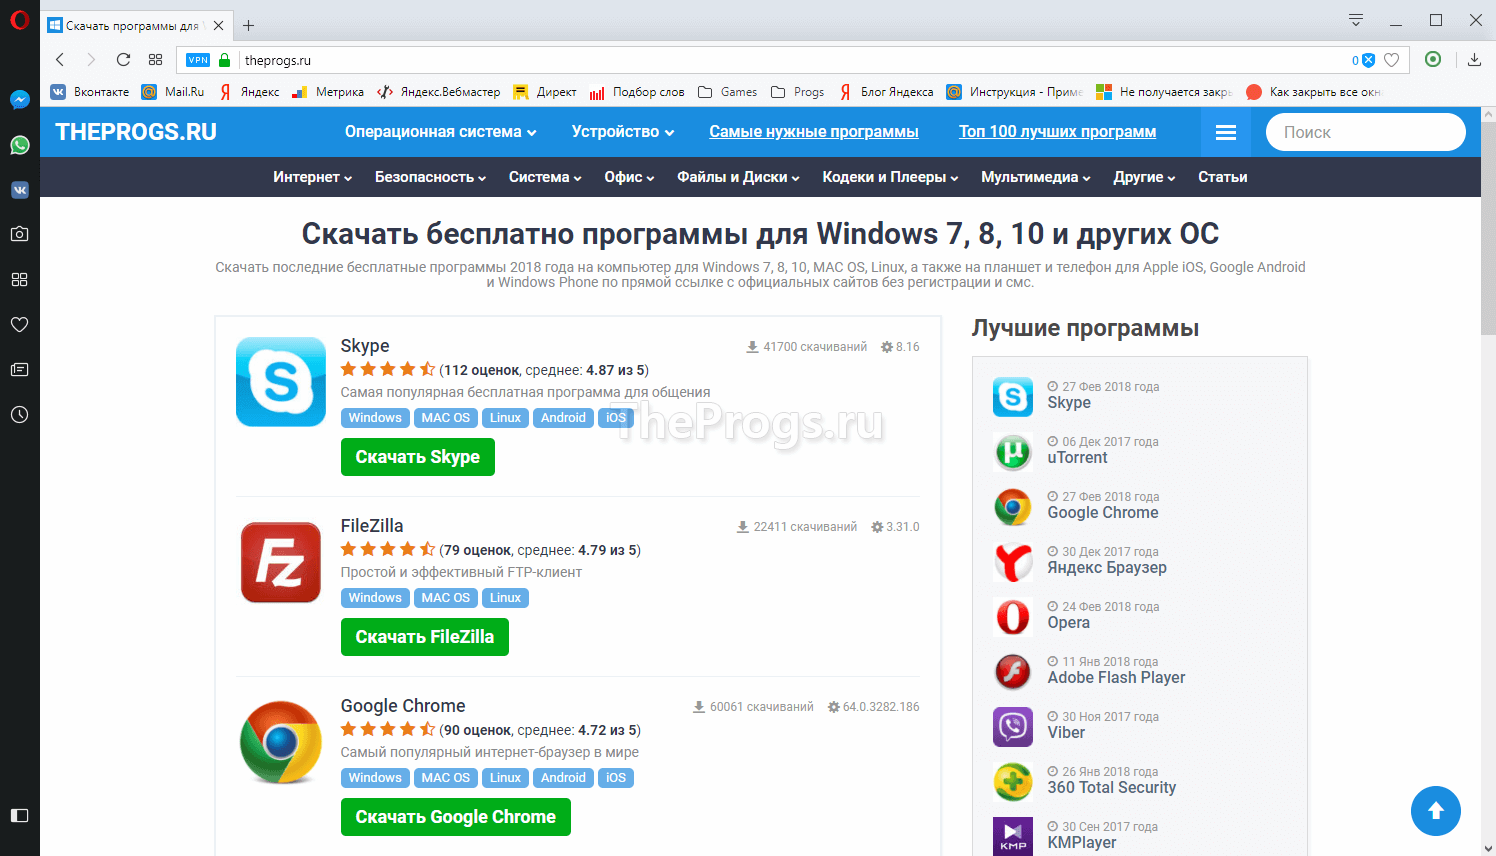Image resolution: width=1496 pixels, height=856 pixels.
Task: Close the theprogs.ru tab
Action: point(218,26)
